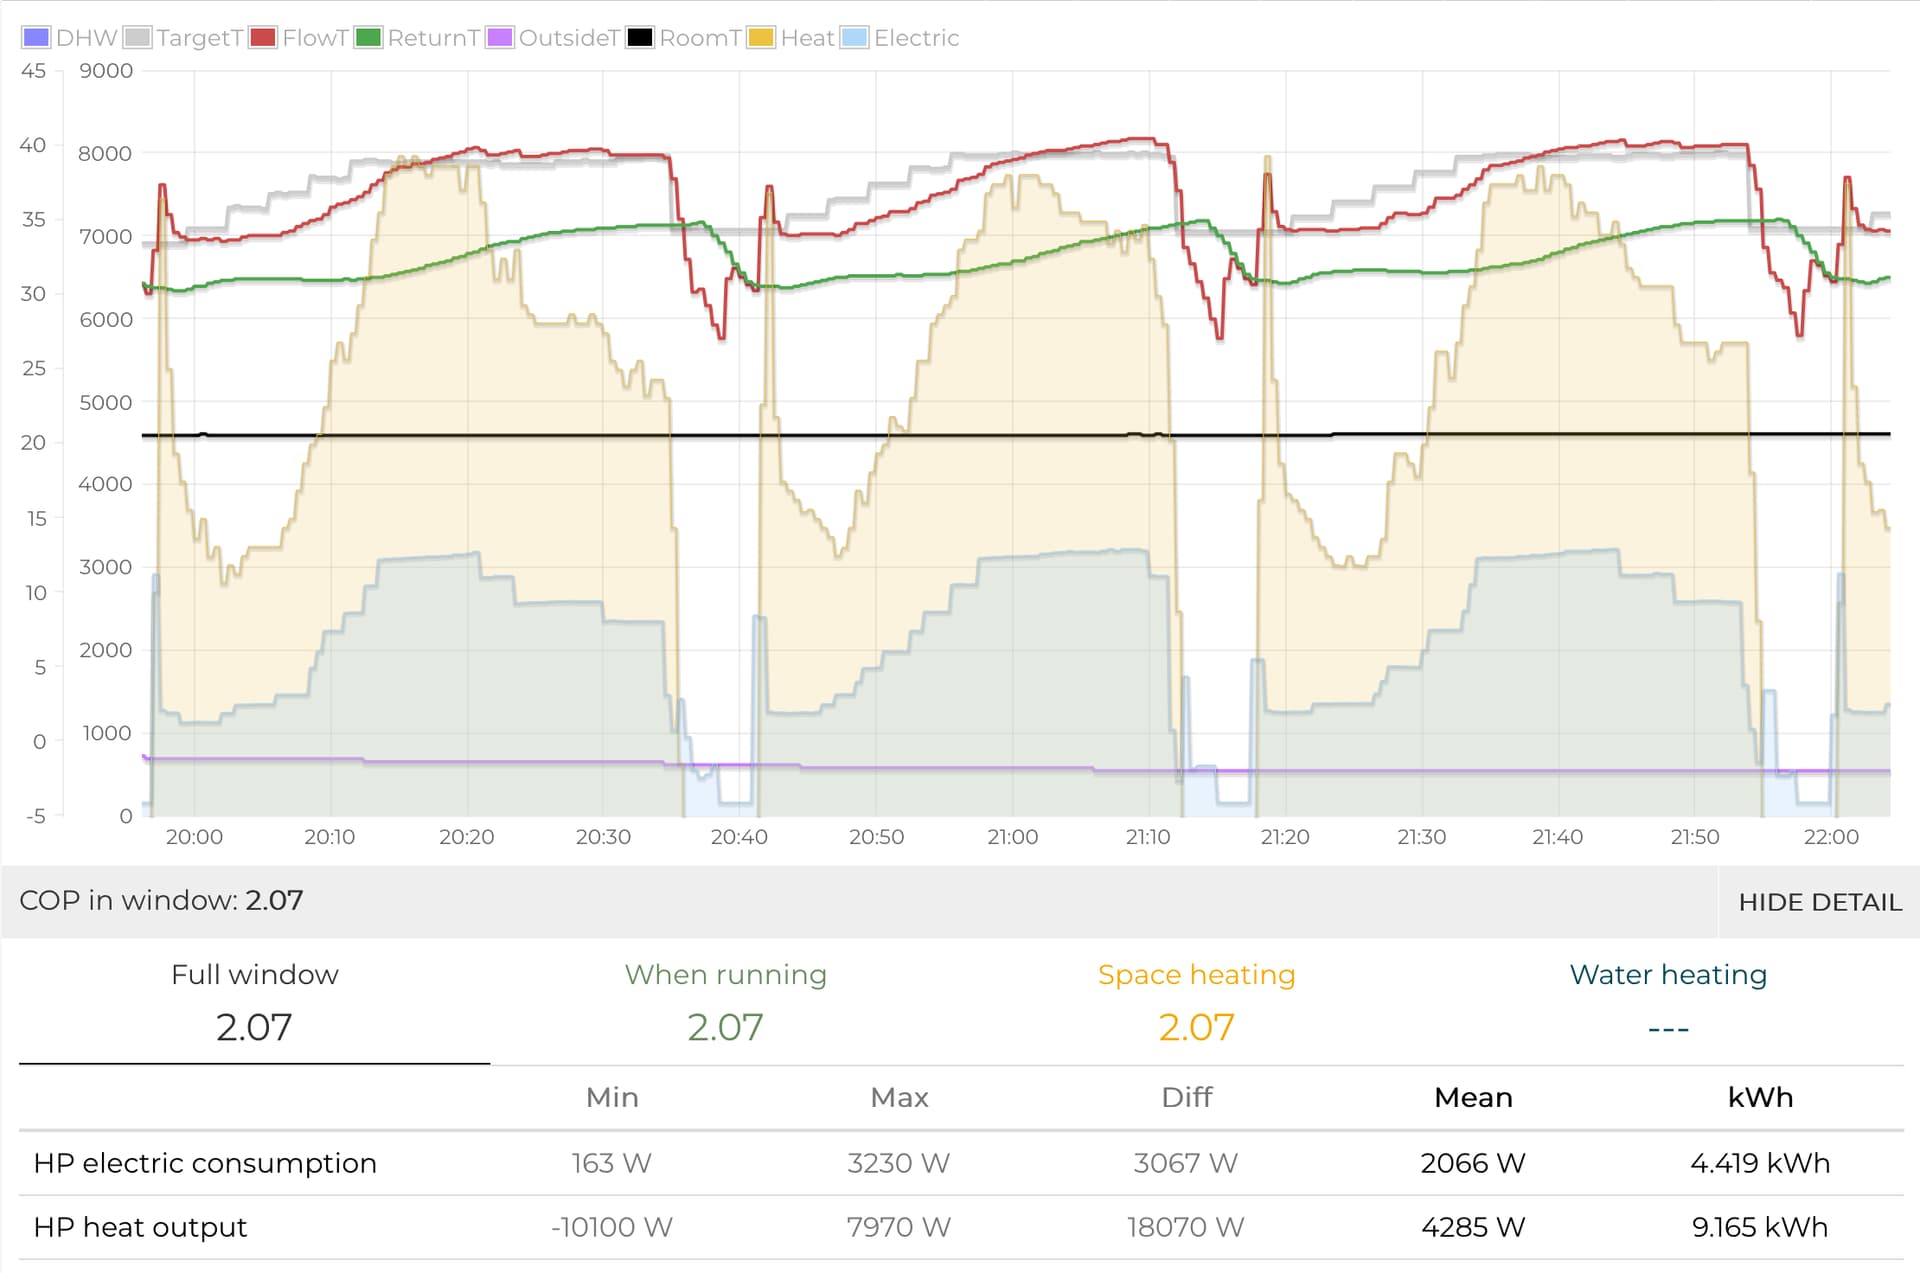
Task: Click the blue DHW legend swatch
Action: pos(36,38)
